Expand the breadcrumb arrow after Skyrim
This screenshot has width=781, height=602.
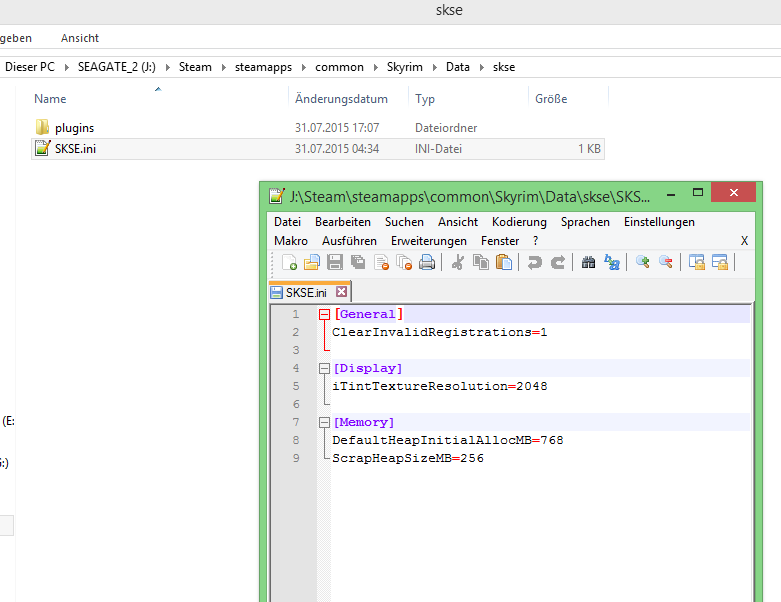[434, 67]
